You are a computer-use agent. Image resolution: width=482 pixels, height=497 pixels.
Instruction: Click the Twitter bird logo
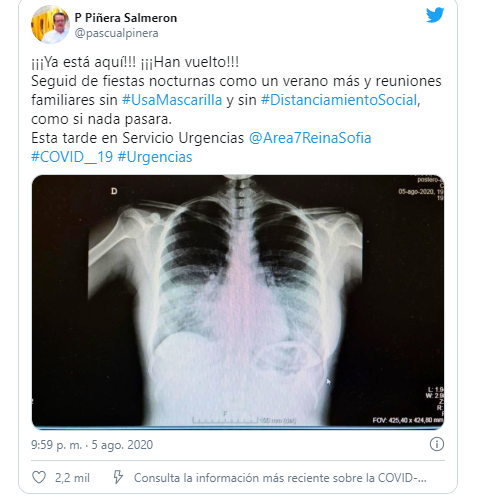[x=435, y=15]
